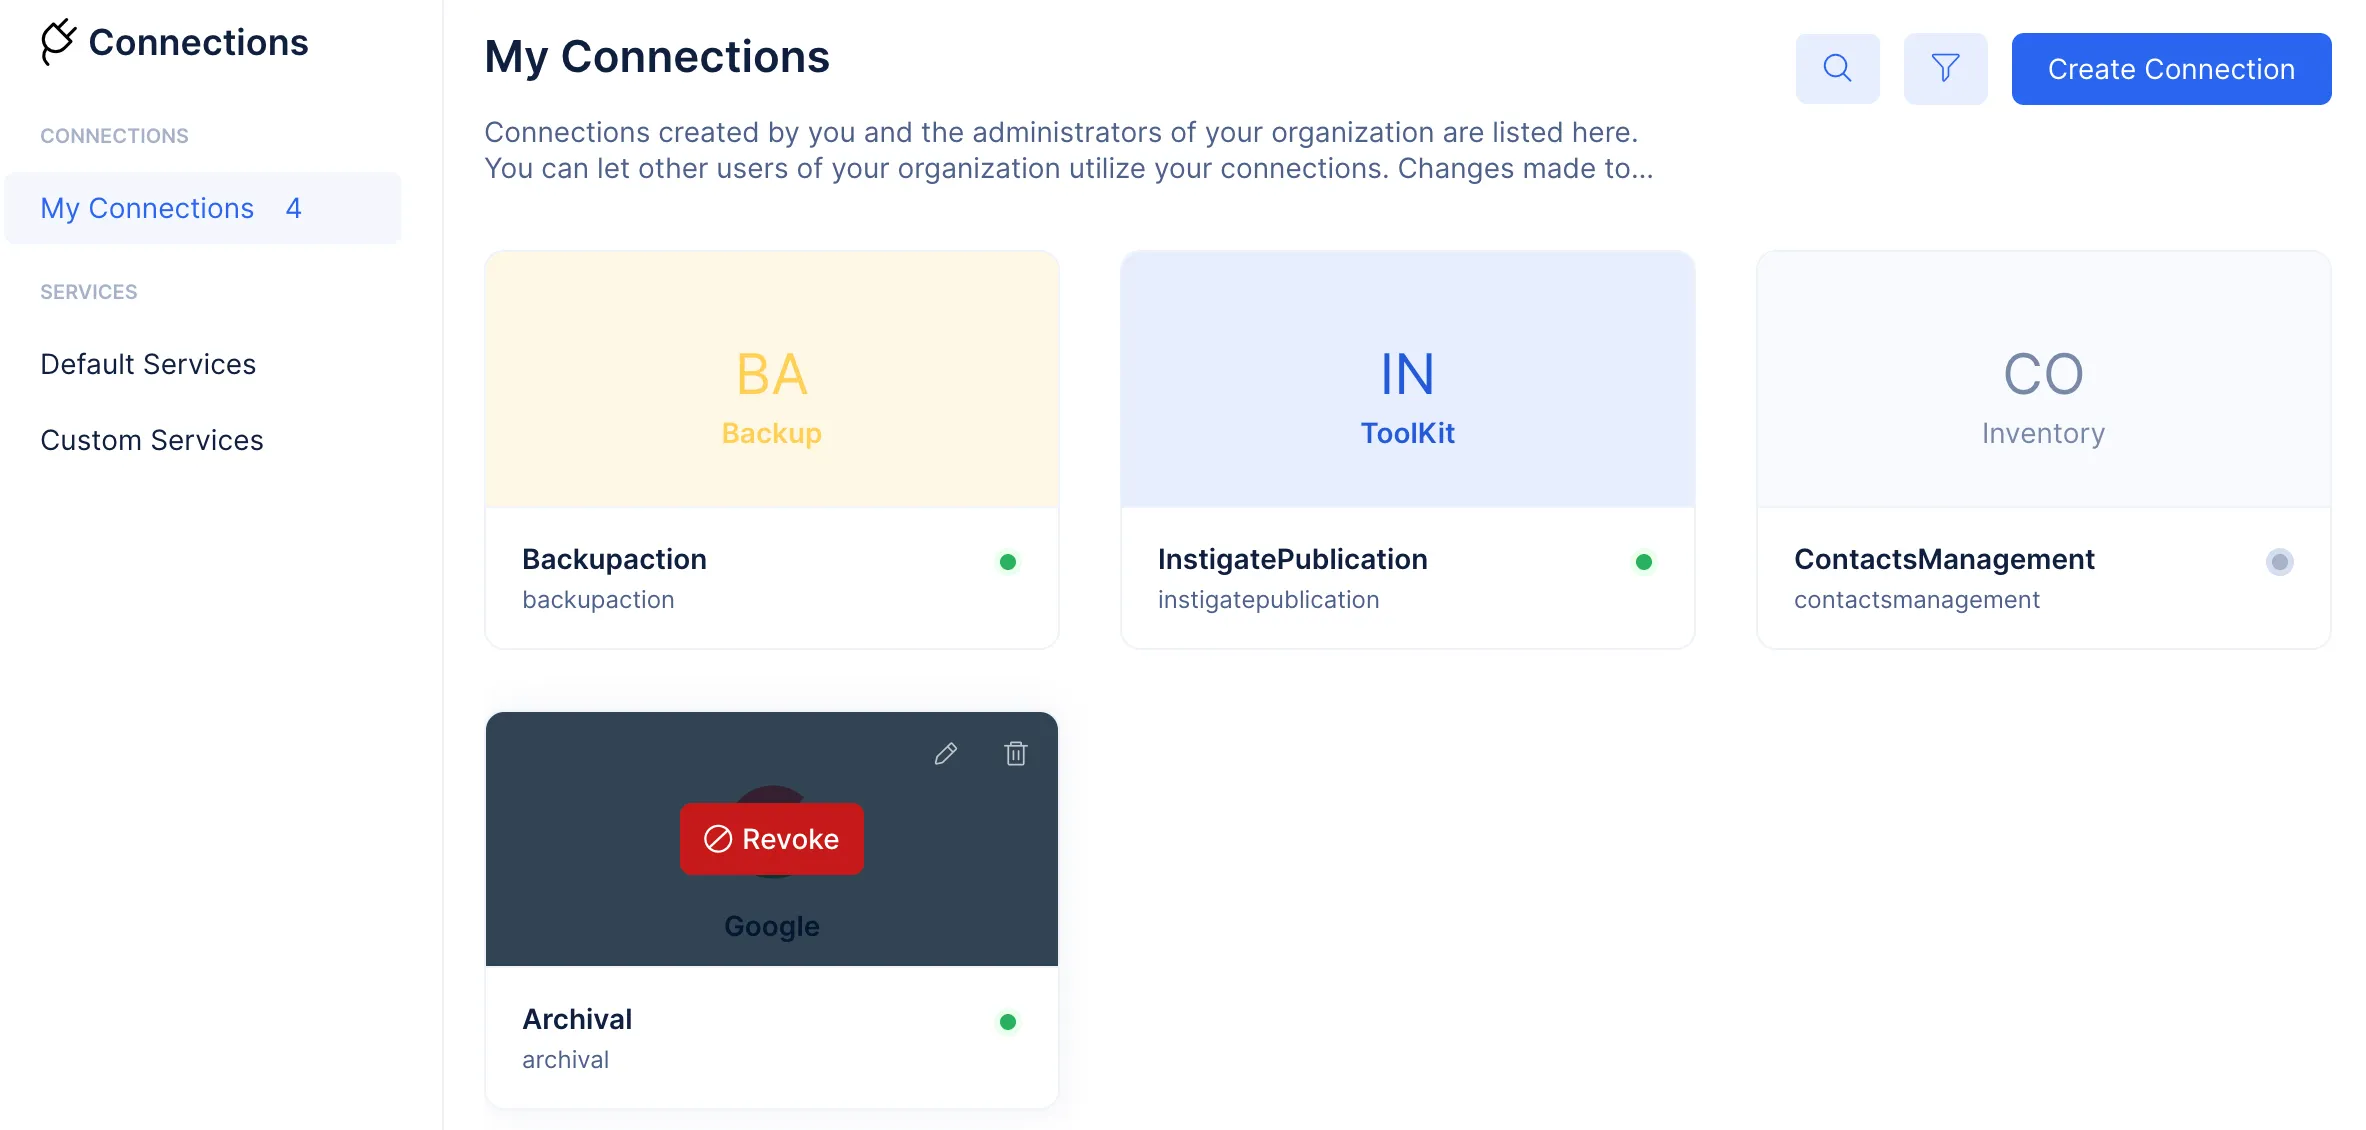
Task: Open the filter funnel icon
Action: pos(1945,69)
